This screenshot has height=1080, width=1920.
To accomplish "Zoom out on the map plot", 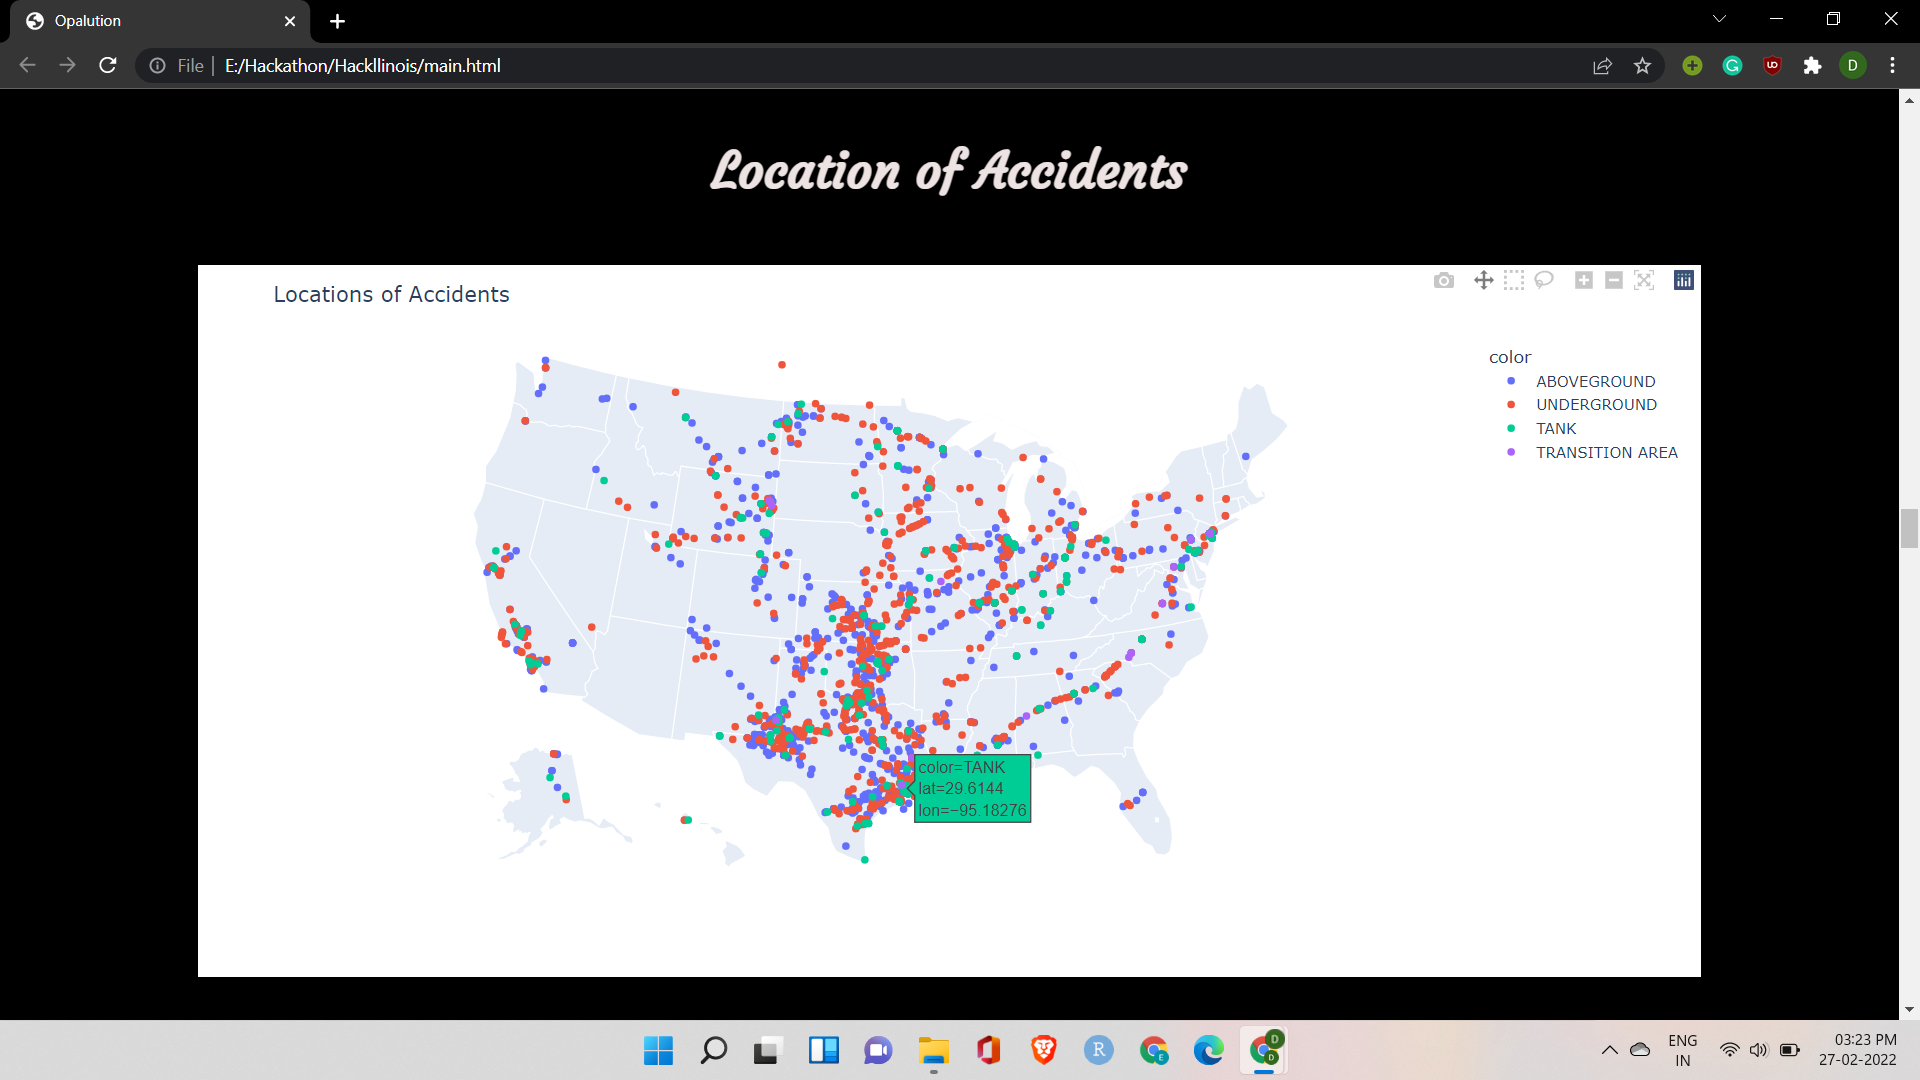I will 1614,281.
